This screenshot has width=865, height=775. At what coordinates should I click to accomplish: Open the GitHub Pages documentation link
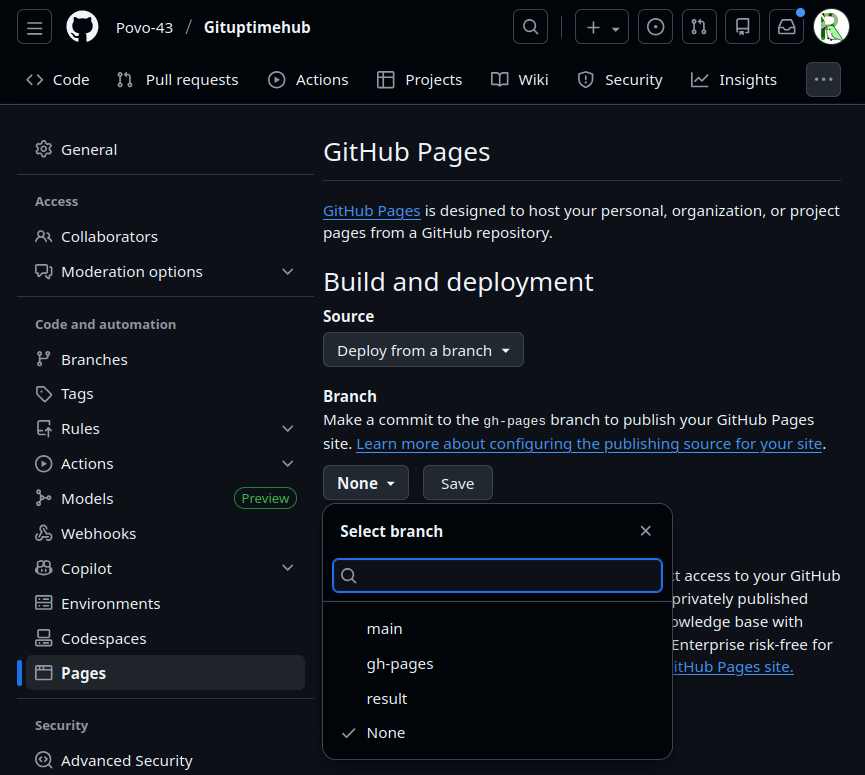click(x=371, y=211)
